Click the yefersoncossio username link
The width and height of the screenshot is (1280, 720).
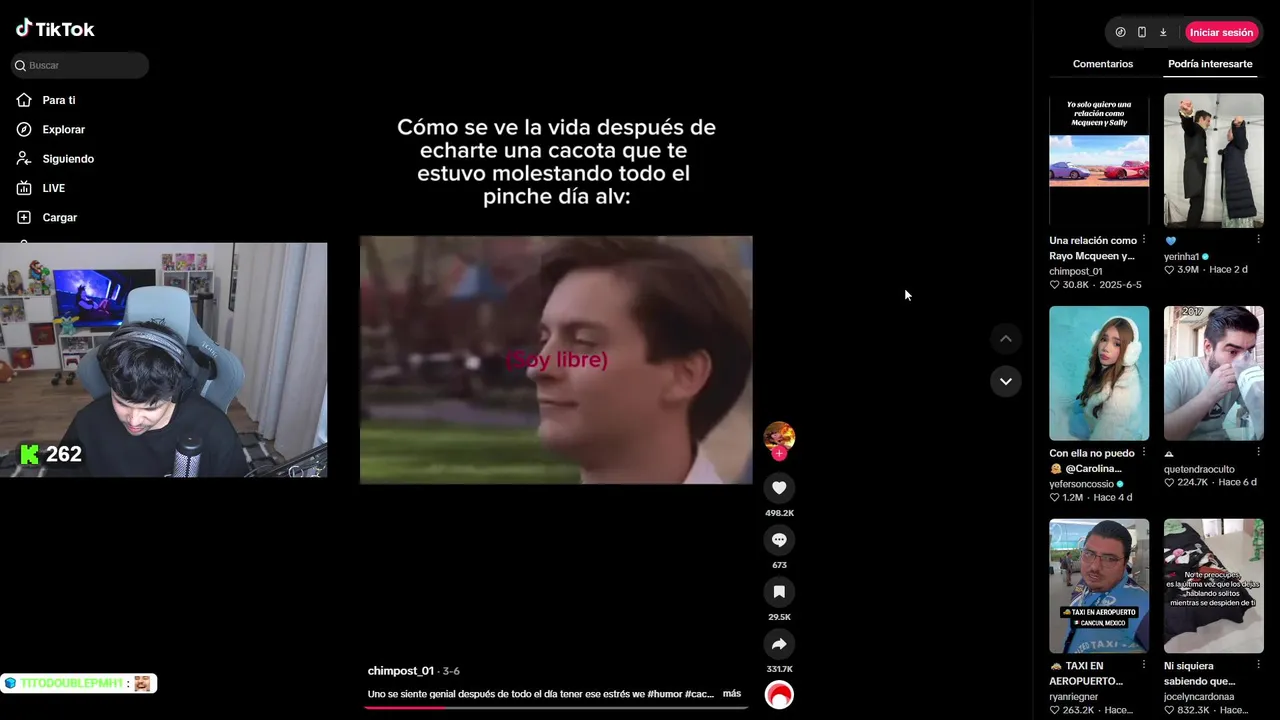pyautogui.click(x=1081, y=484)
